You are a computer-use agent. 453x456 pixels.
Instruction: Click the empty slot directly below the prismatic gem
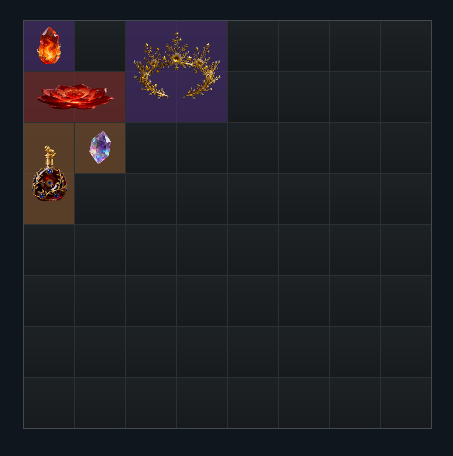point(100,199)
